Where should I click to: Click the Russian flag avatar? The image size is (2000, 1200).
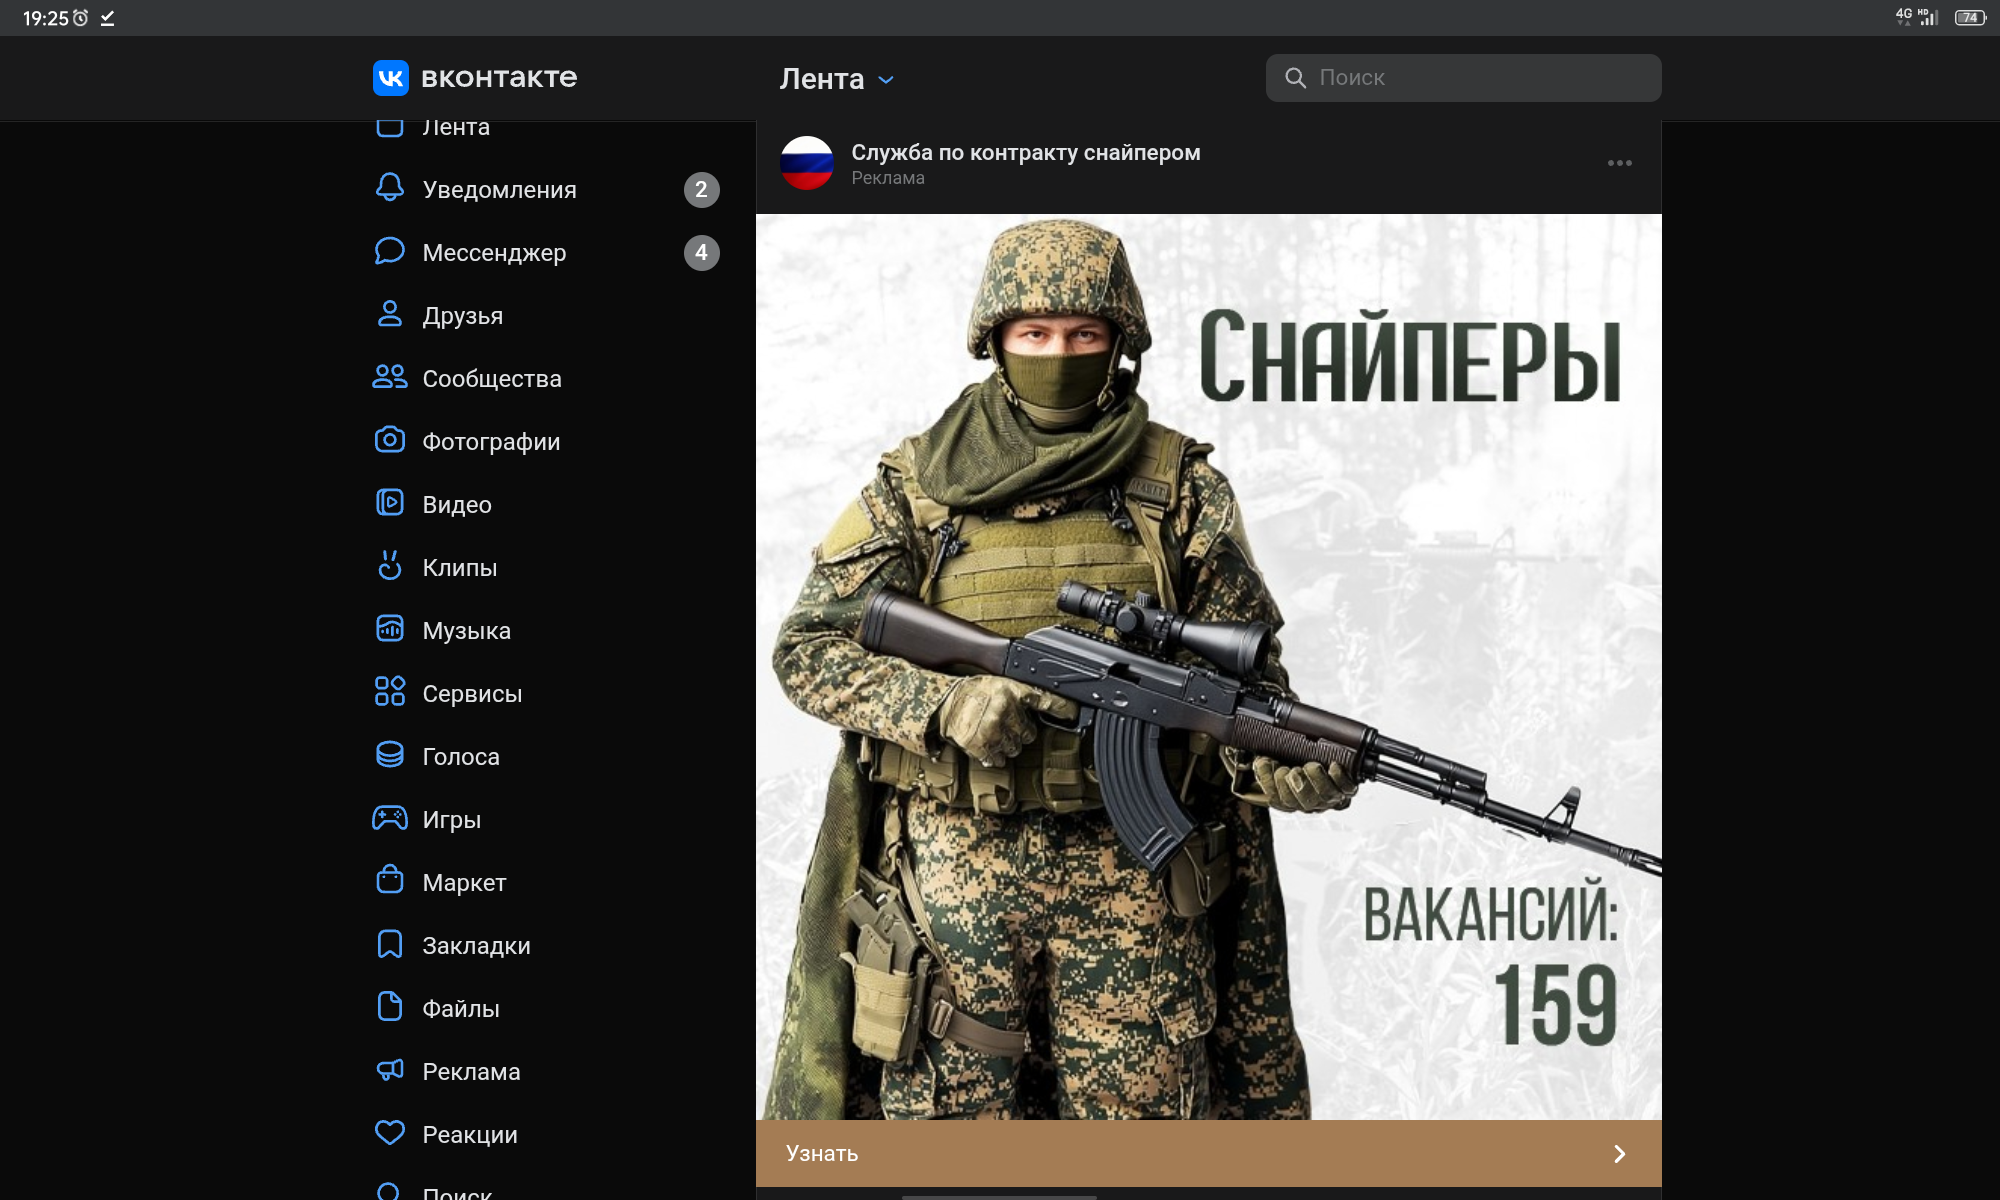click(806, 163)
